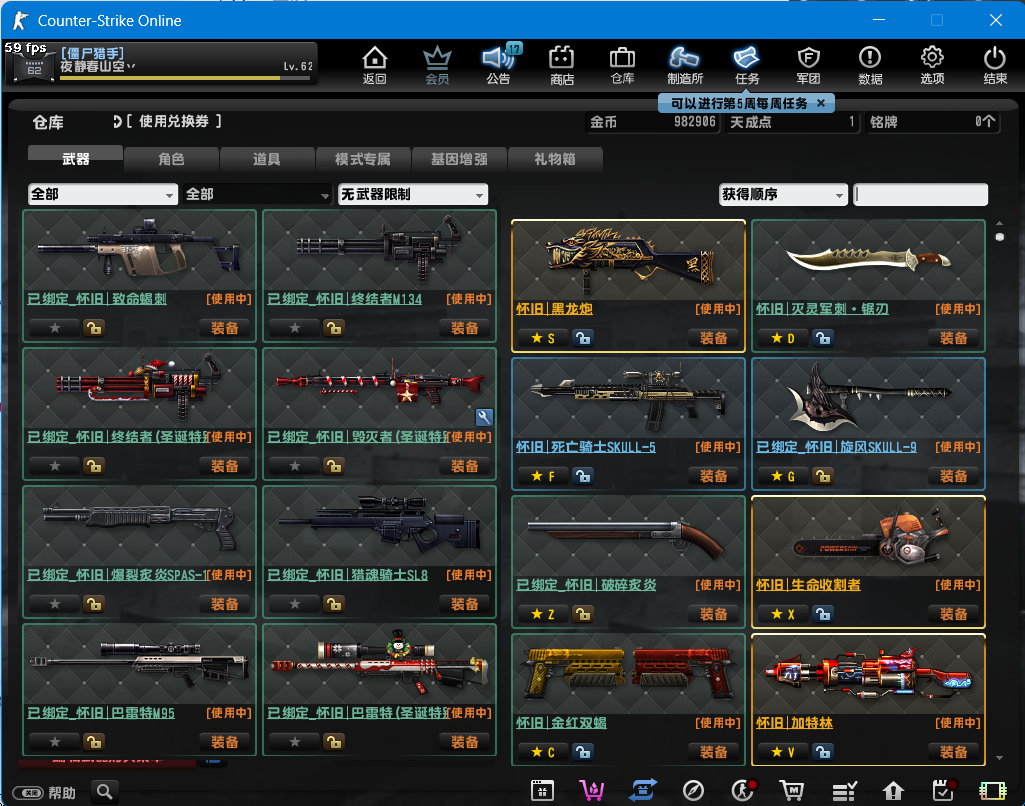This screenshot has width=1025, height=806.
Task: Expand the first 全部 category dropdown
Action: [103, 194]
